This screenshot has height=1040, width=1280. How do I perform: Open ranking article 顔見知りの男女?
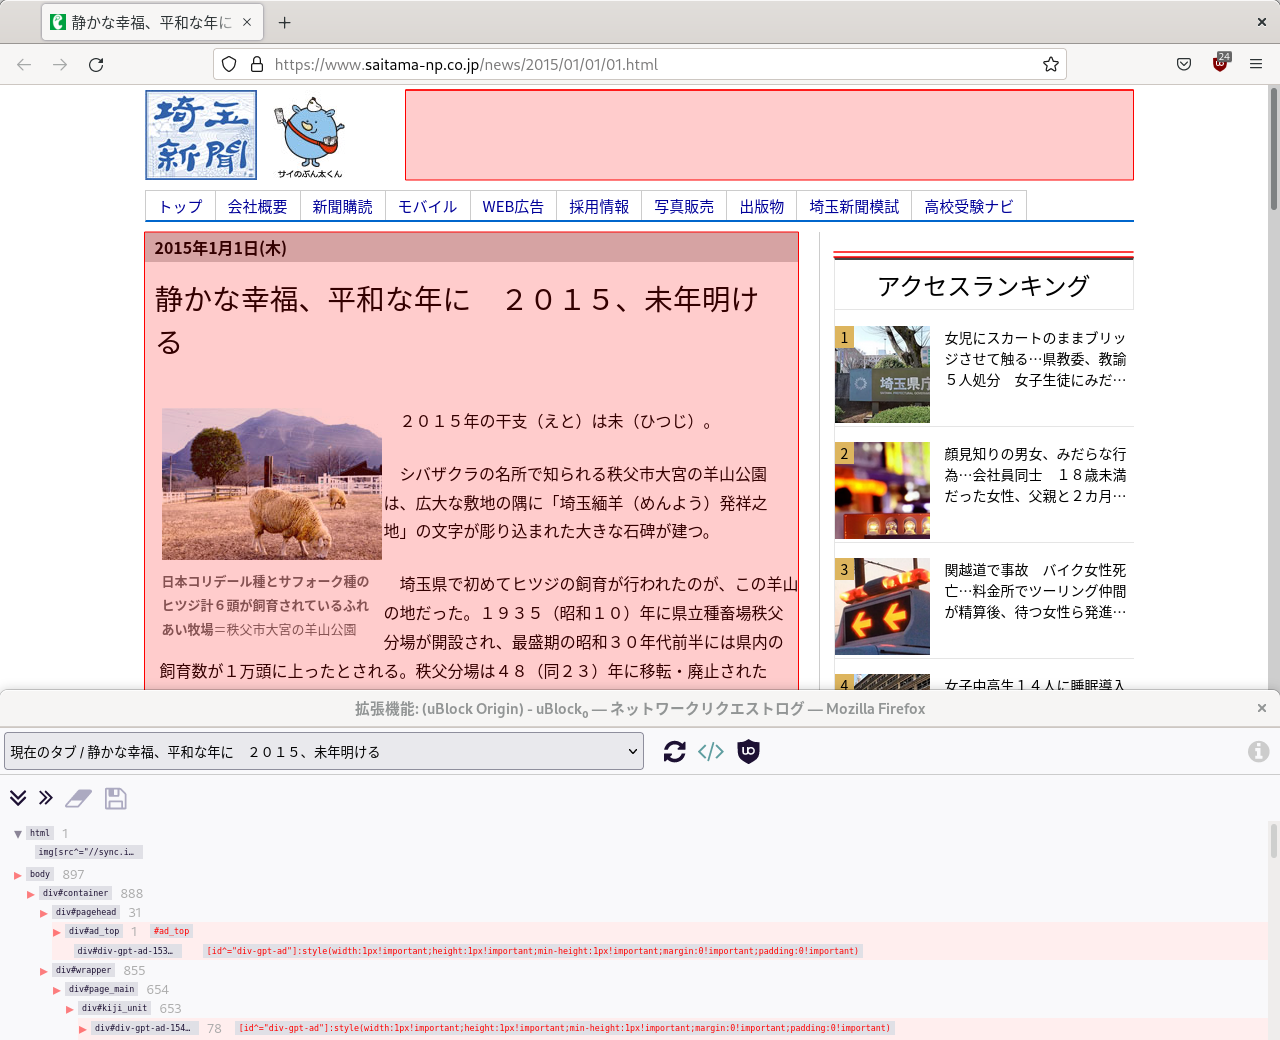point(1036,475)
